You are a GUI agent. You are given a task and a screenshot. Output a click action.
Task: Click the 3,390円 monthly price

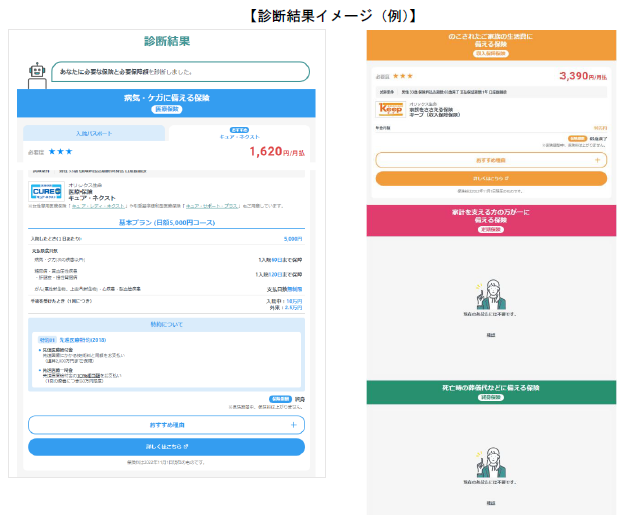[583, 76]
